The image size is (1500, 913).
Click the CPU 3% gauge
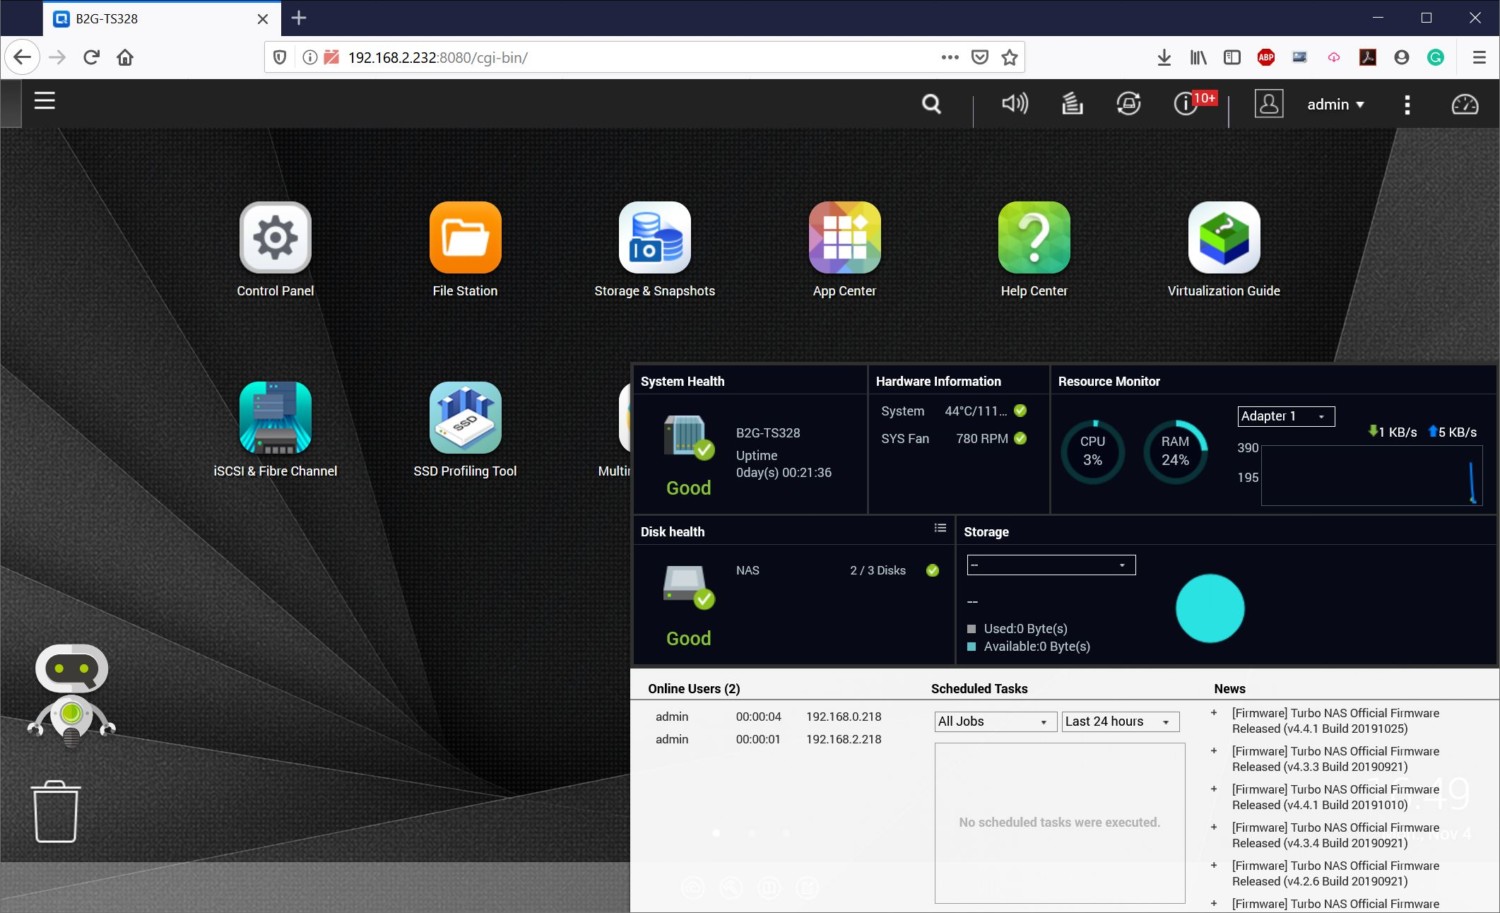[1093, 451]
